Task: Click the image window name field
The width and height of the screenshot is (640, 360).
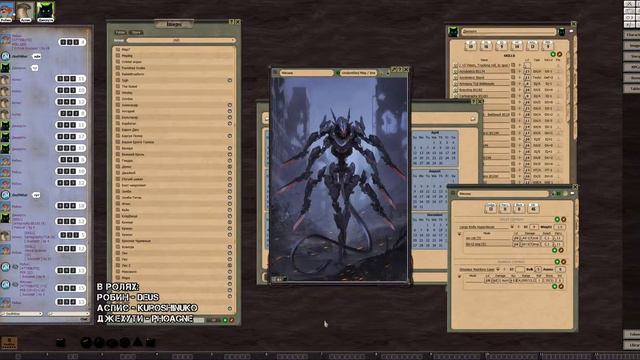Action: point(306,73)
